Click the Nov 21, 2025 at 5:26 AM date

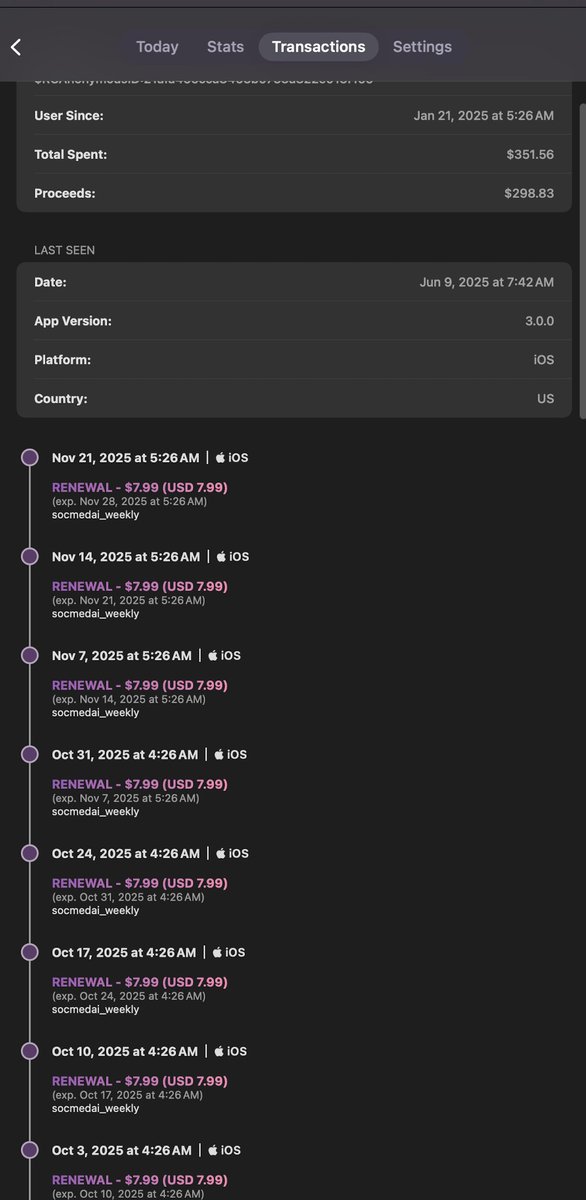pos(126,458)
